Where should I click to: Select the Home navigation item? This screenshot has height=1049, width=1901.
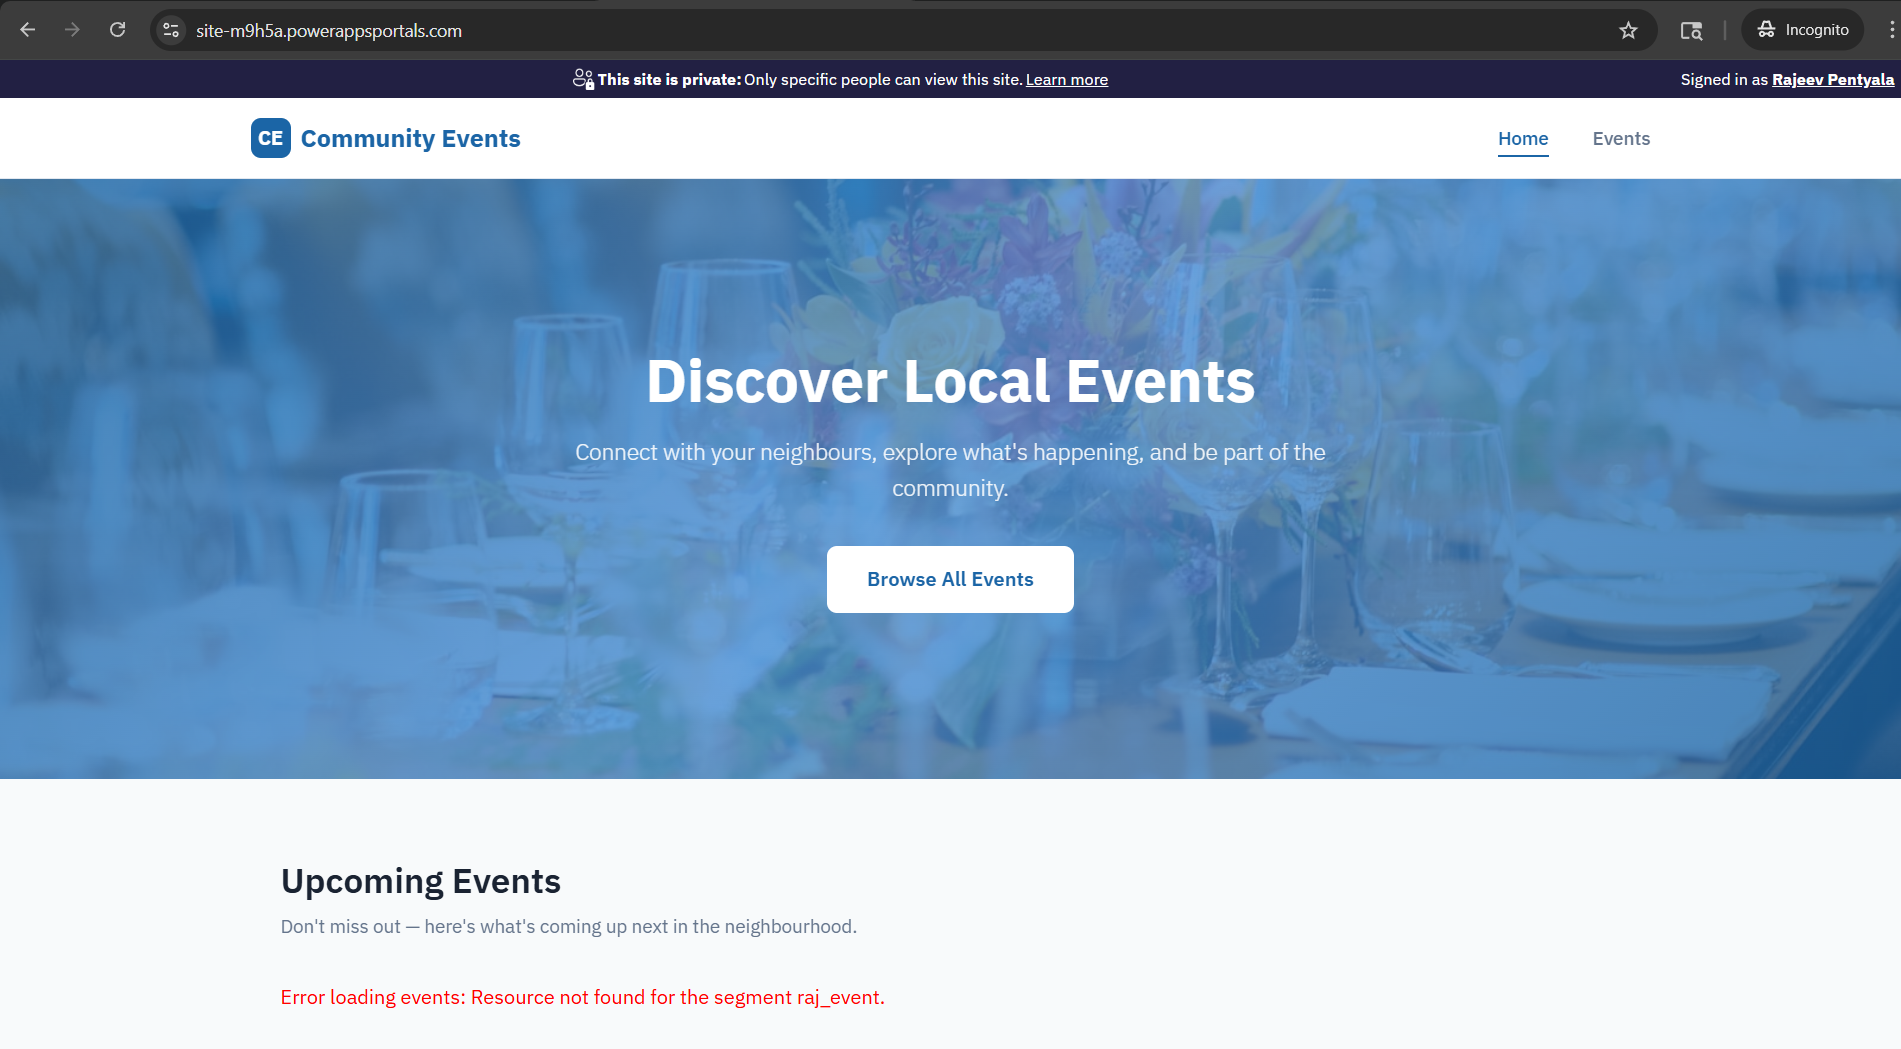1522,139
